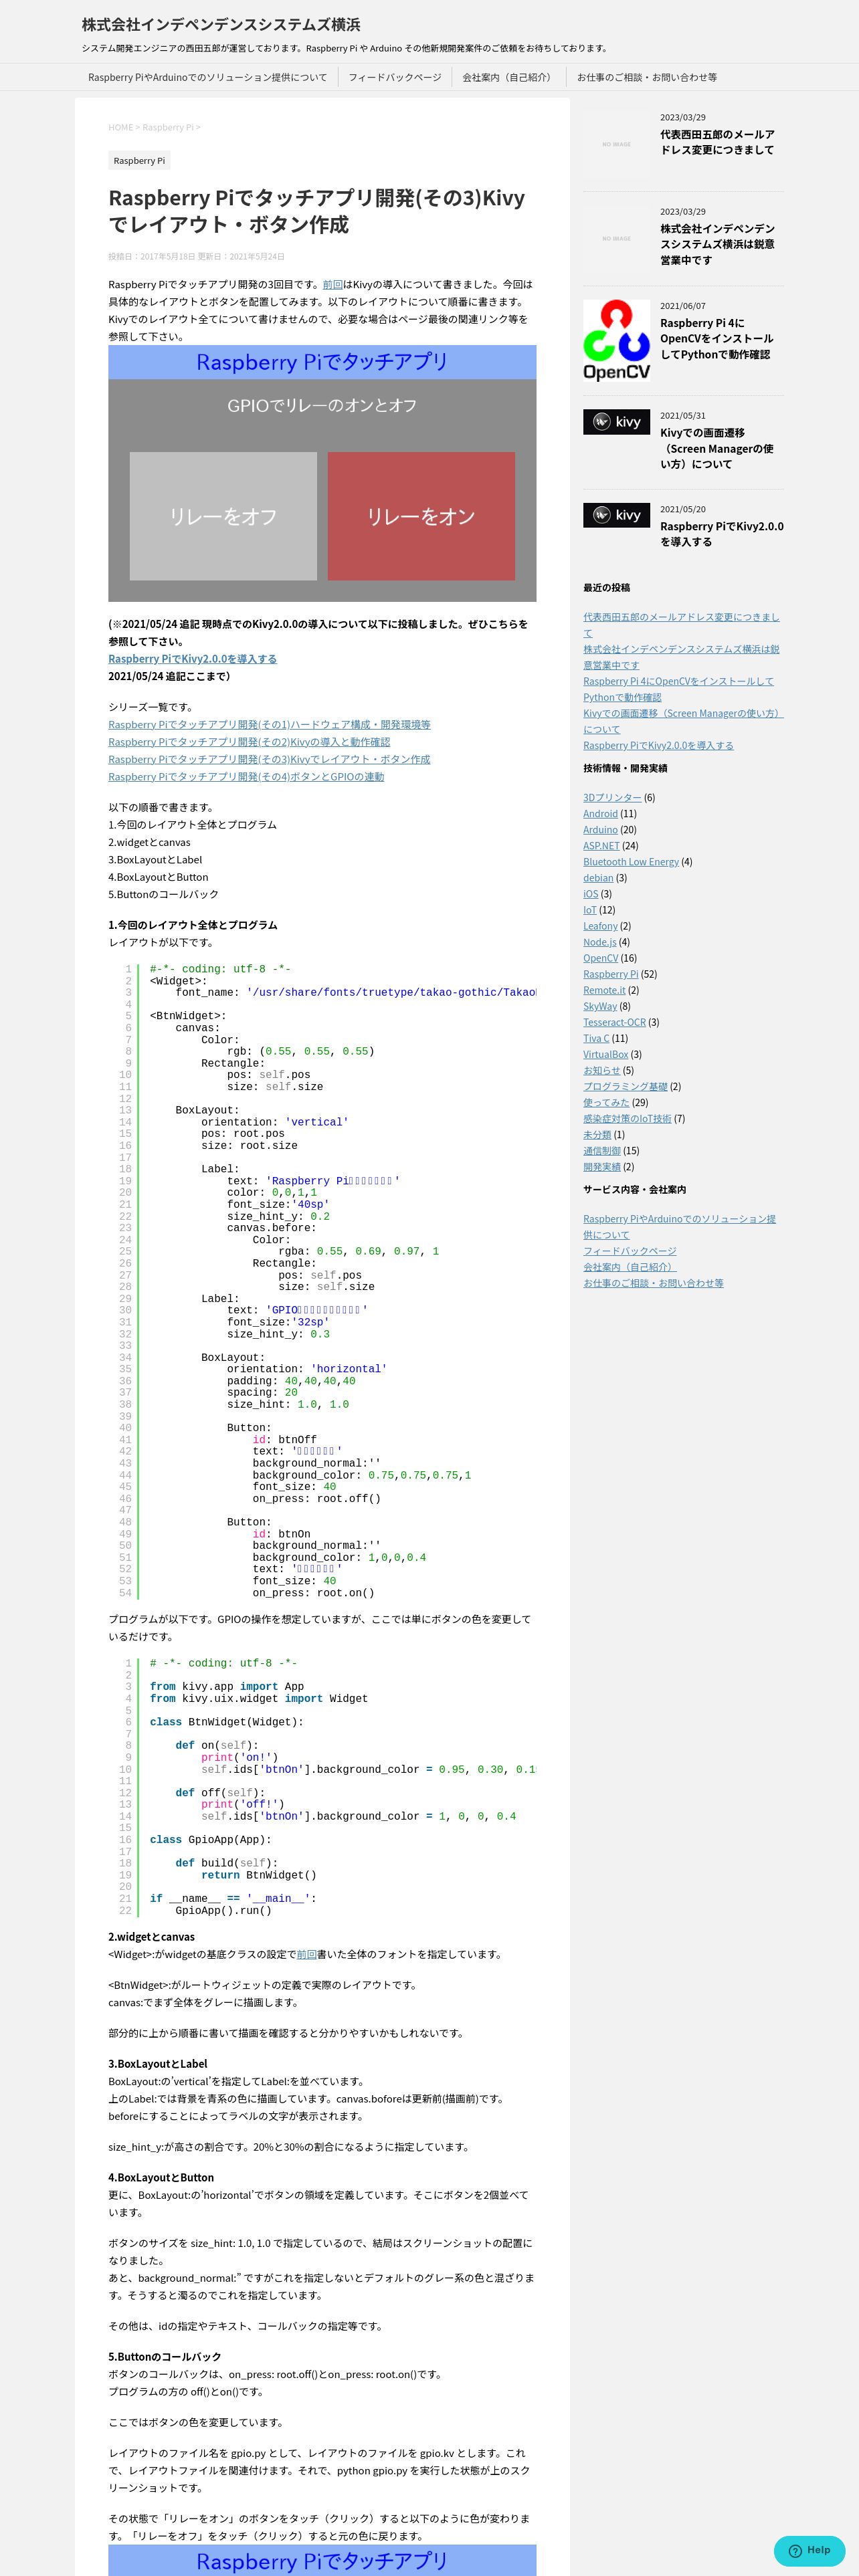This screenshot has width=859, height=2576.
Task: Open フィードバックページ in top navigation
Action: [x=394, y=77]
